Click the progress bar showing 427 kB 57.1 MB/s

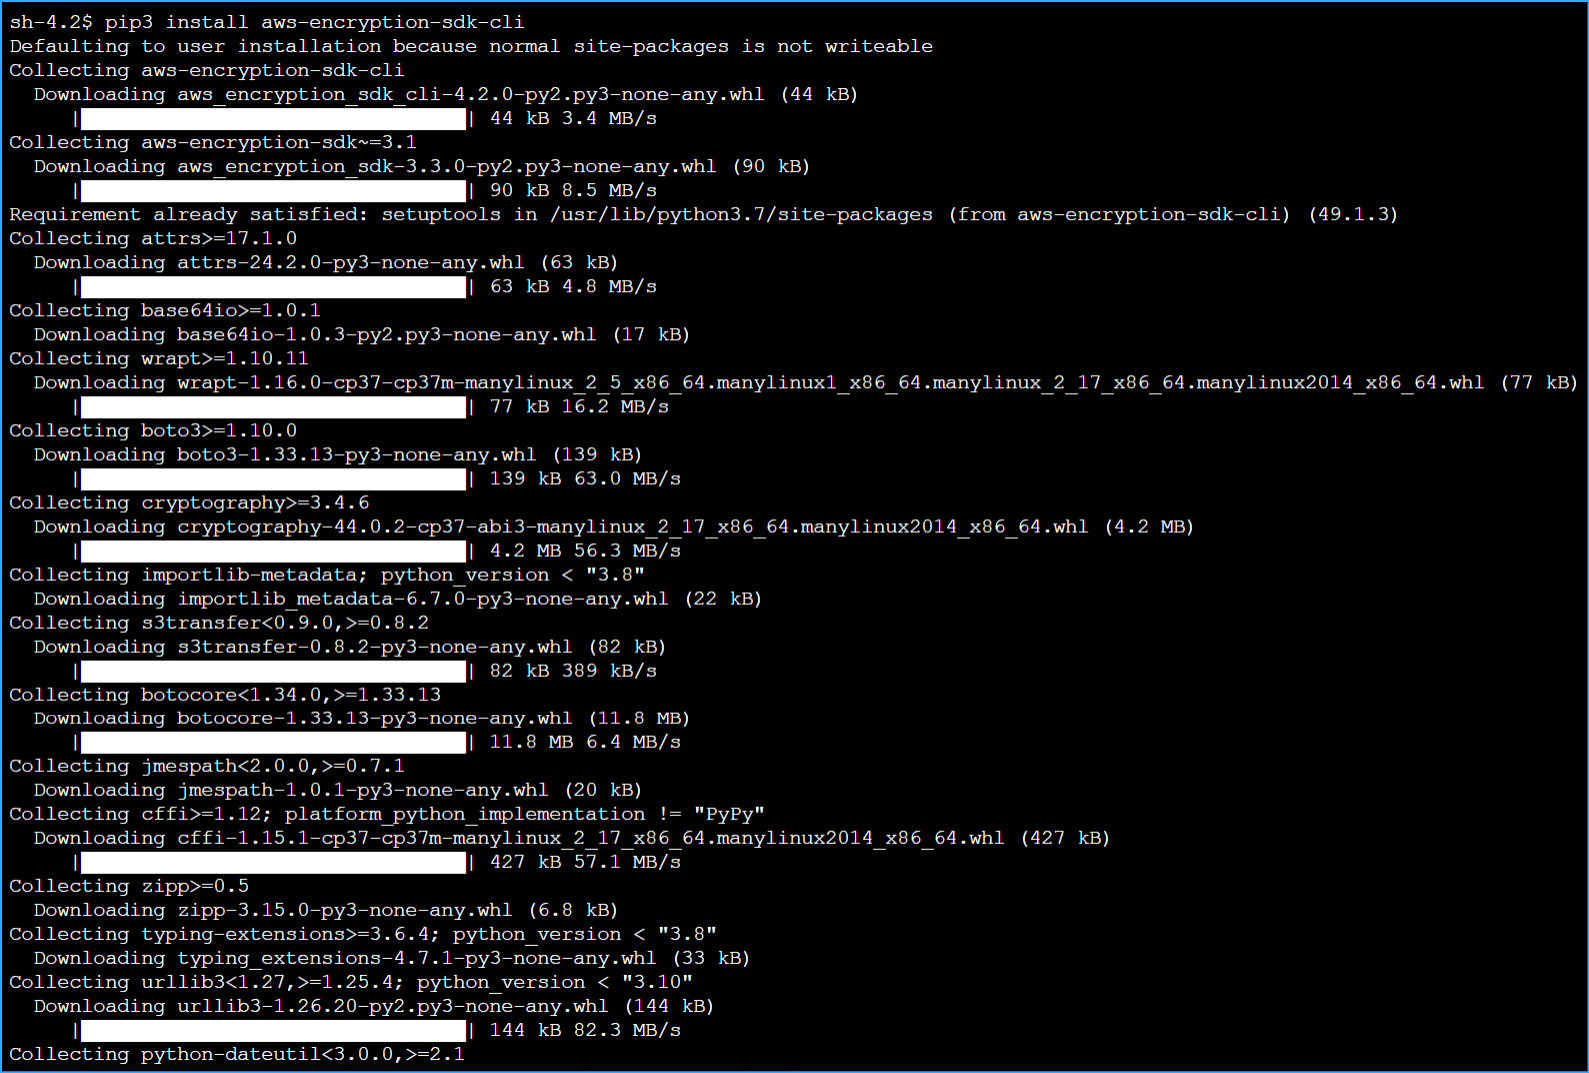click(273, 863)
